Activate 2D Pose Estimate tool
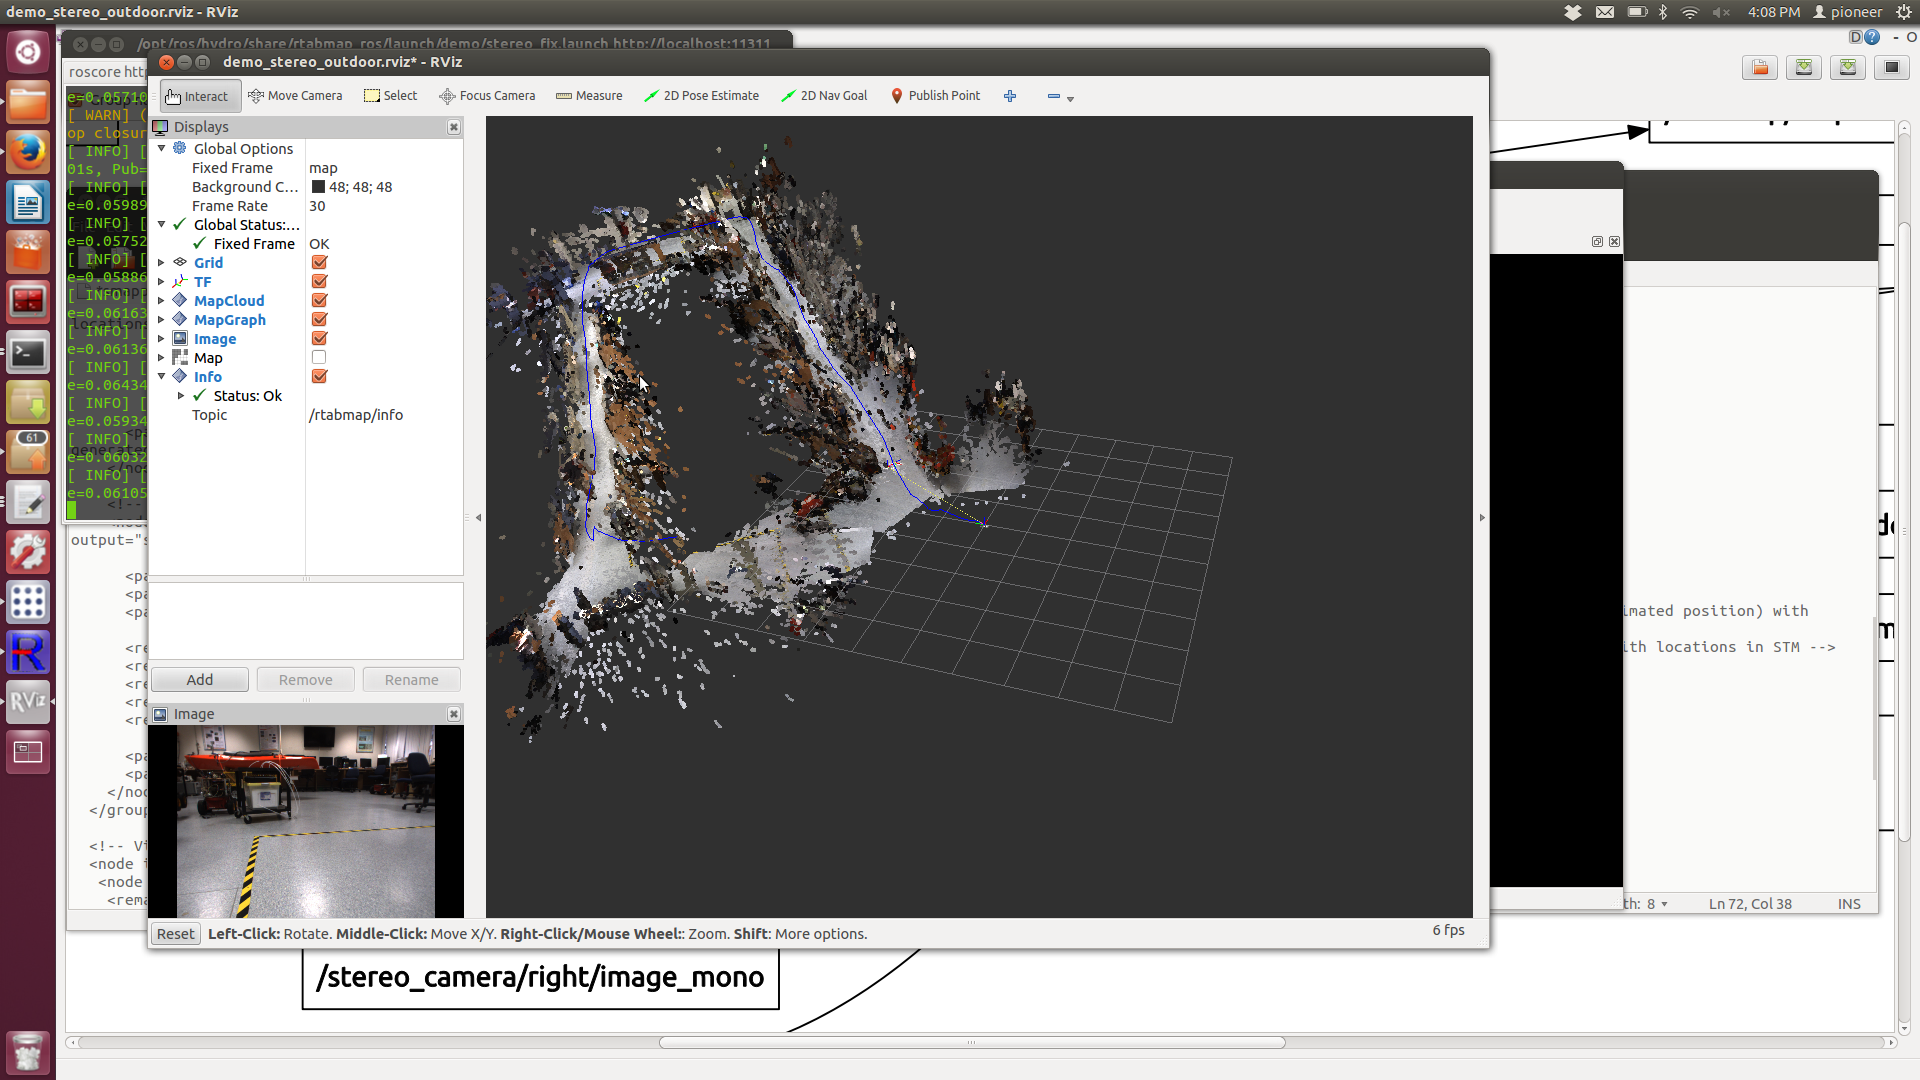1920x1080 pixels. coord(701,96)
